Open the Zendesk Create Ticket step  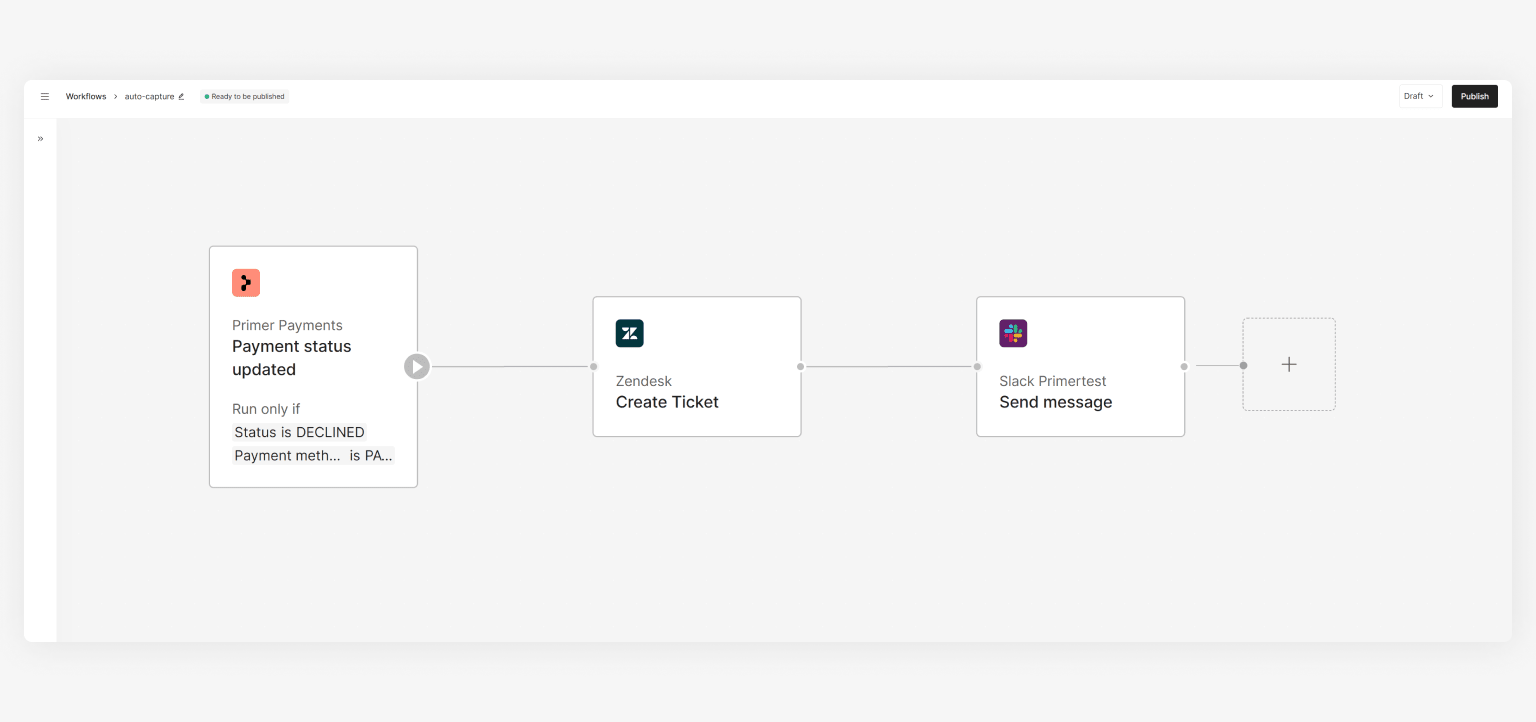(697, 366)
